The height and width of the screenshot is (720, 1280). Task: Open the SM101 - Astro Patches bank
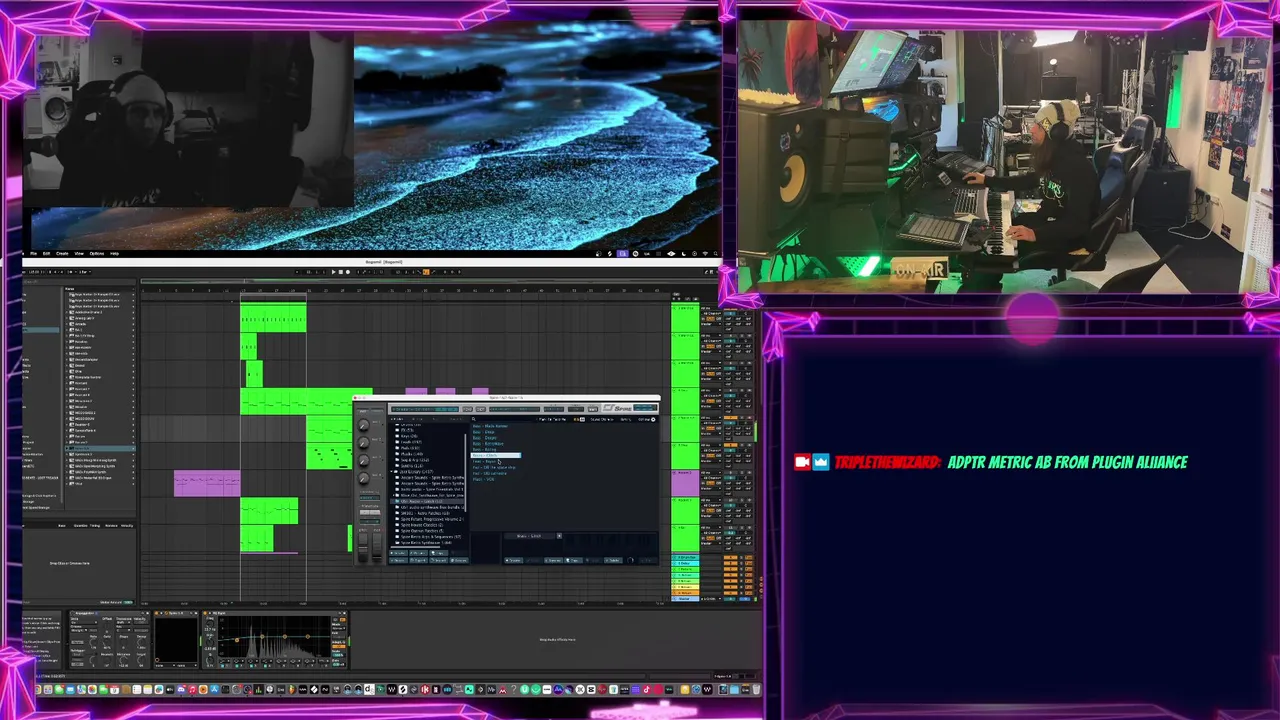coord(425,513)
